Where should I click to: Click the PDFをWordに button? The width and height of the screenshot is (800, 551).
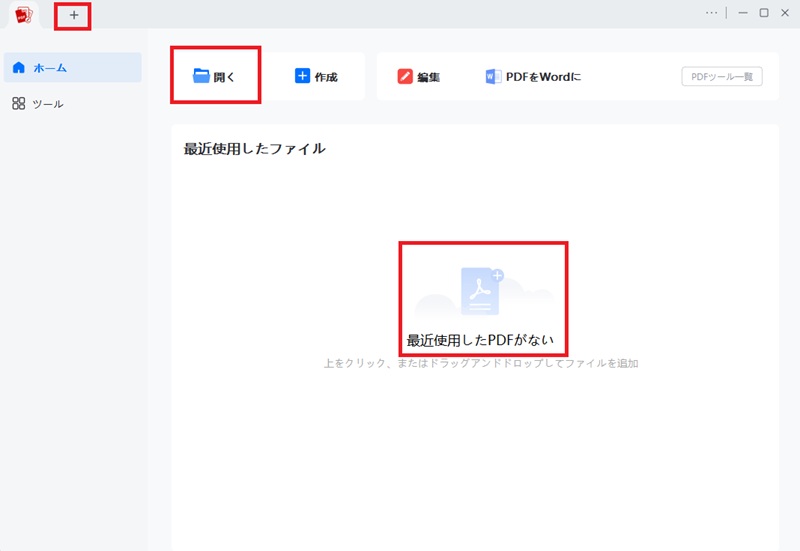pos(533,77)
